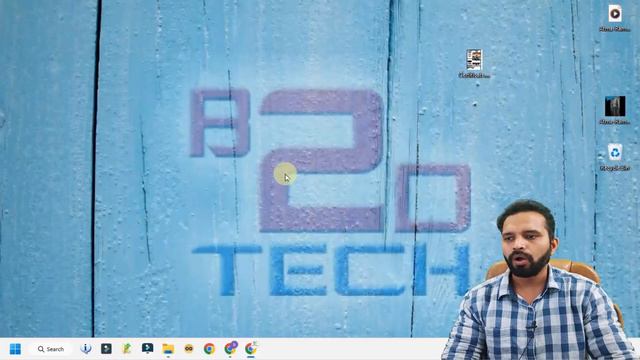
Task: Select the Recycle Bin desktop icon
Action: click(615, 157)
